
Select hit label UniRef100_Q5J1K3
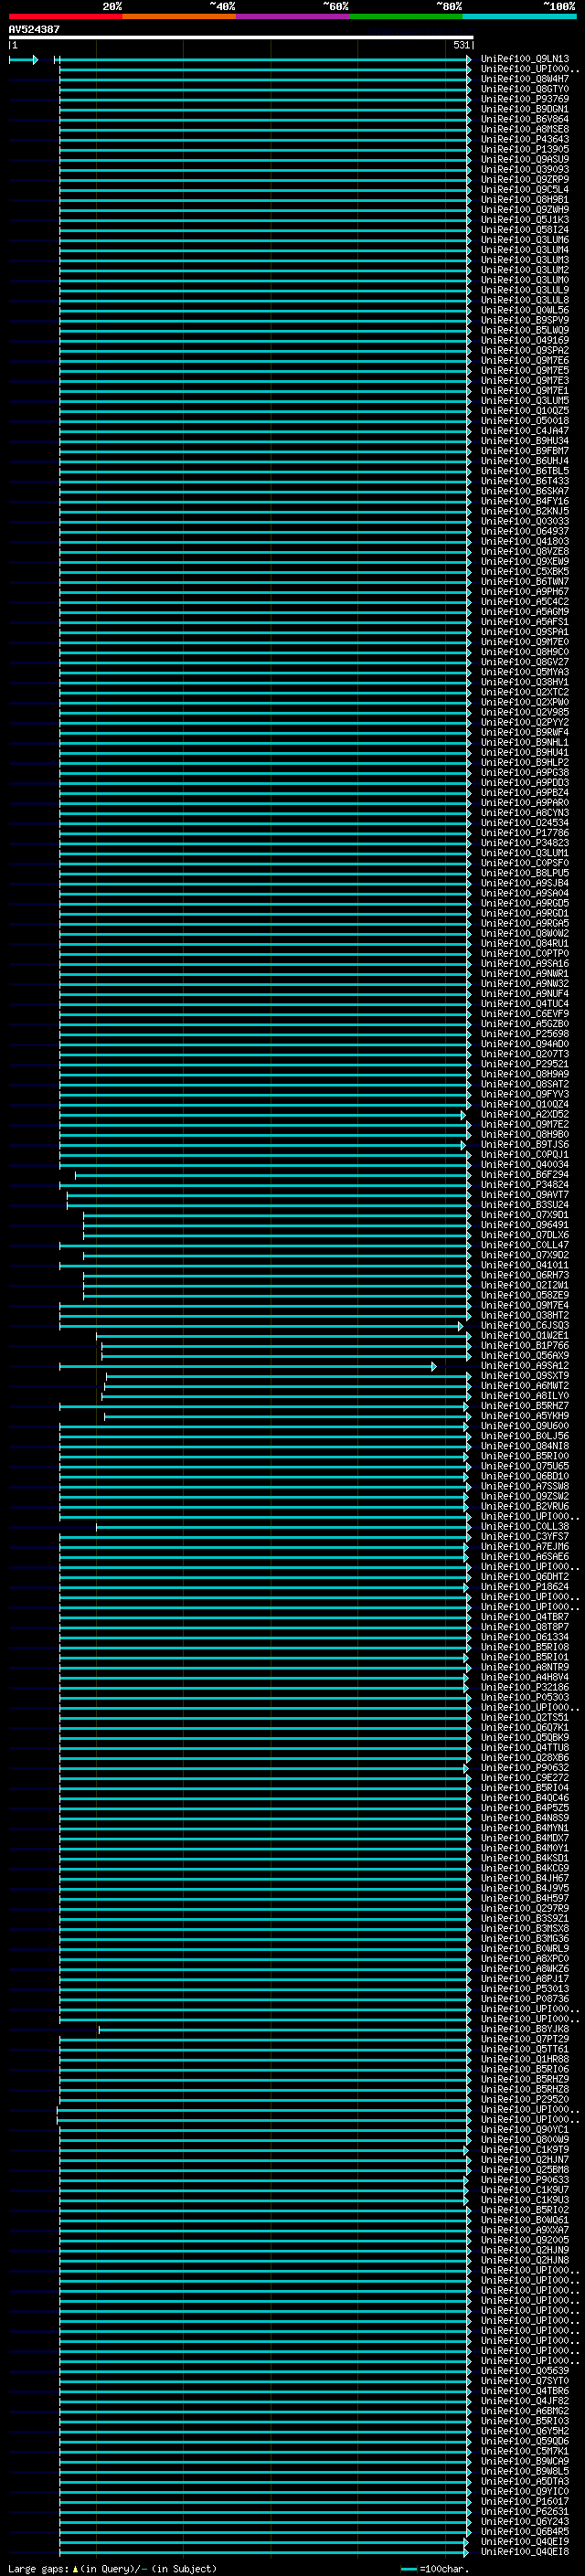point(525,220)
